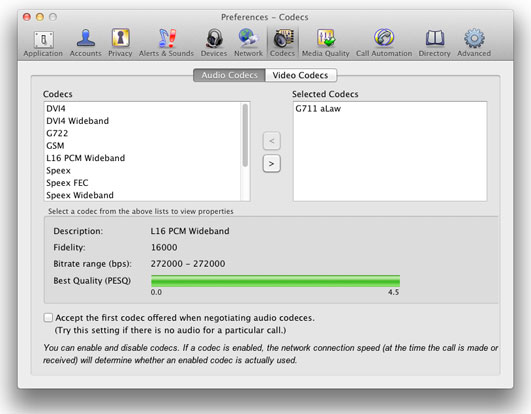Select the Audio Codecs tab
Viewport: 531px width, 414px height.
[x=229, y=75]
